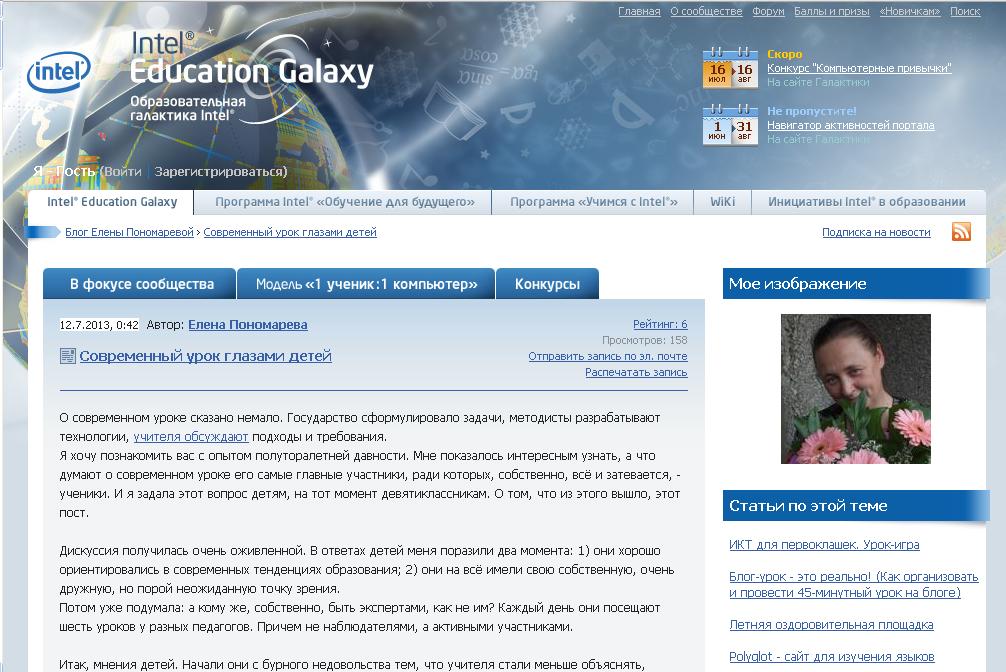
Task: Open author Елена Пономарева profile link
Action: coord(248,325)
